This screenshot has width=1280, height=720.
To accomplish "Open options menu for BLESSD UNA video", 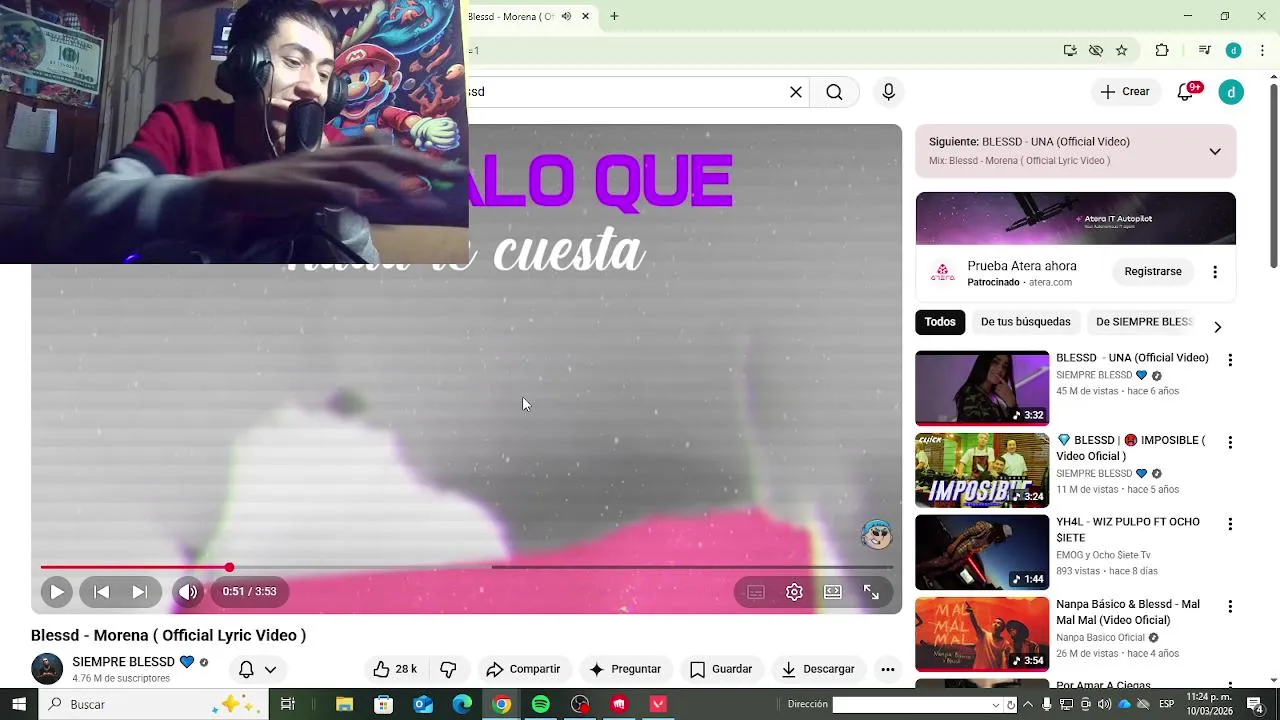I will click(1230, 360).
